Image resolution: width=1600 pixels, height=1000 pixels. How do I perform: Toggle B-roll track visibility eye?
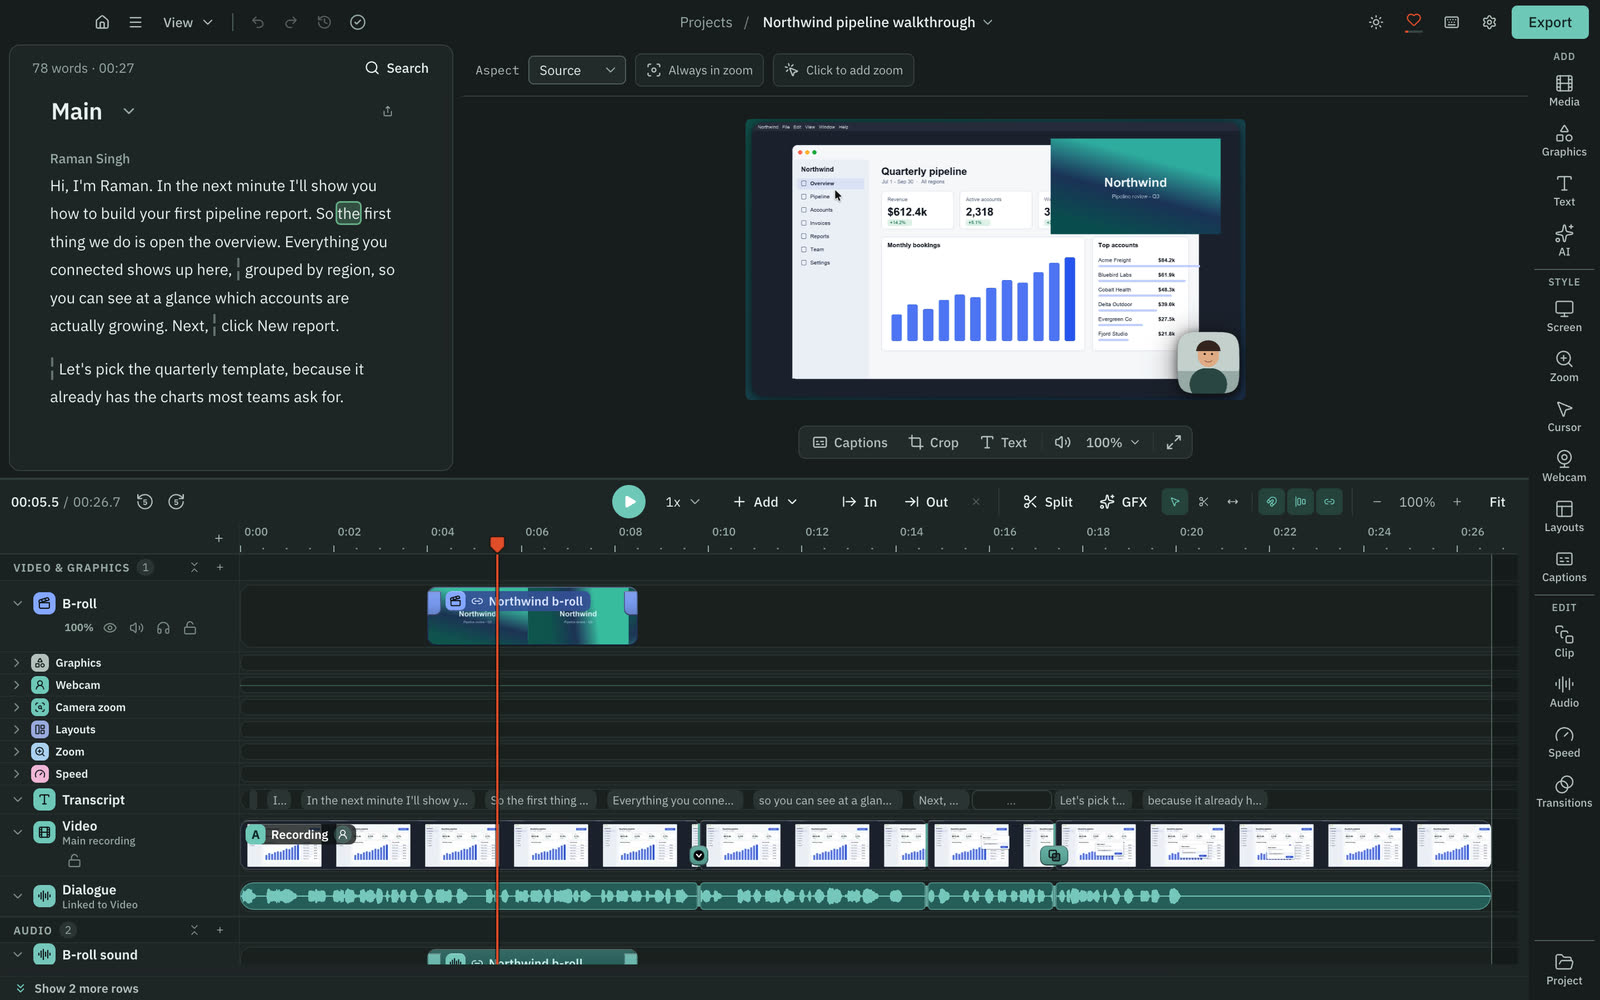(110, 628)
